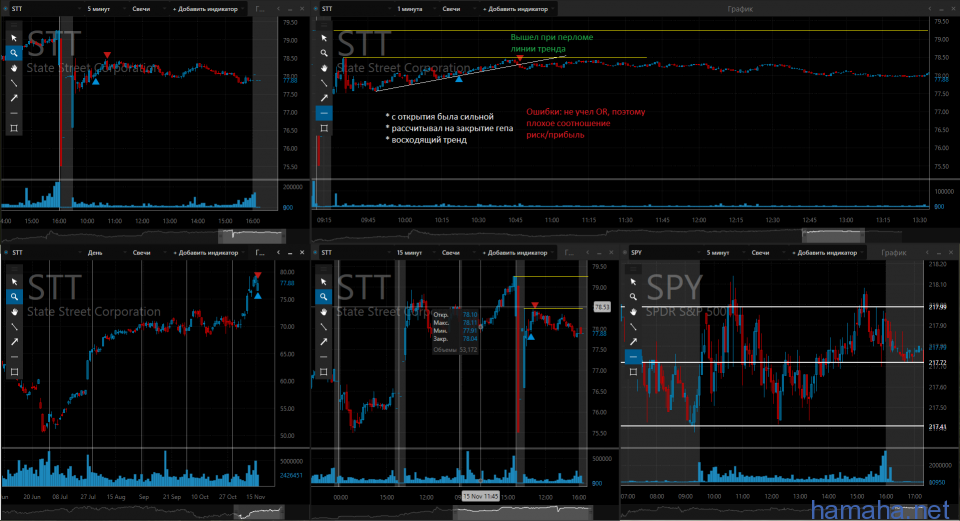
Task: Open 'Свечи' chart type dropdown in День chart
Action: [x=147, y=252]
